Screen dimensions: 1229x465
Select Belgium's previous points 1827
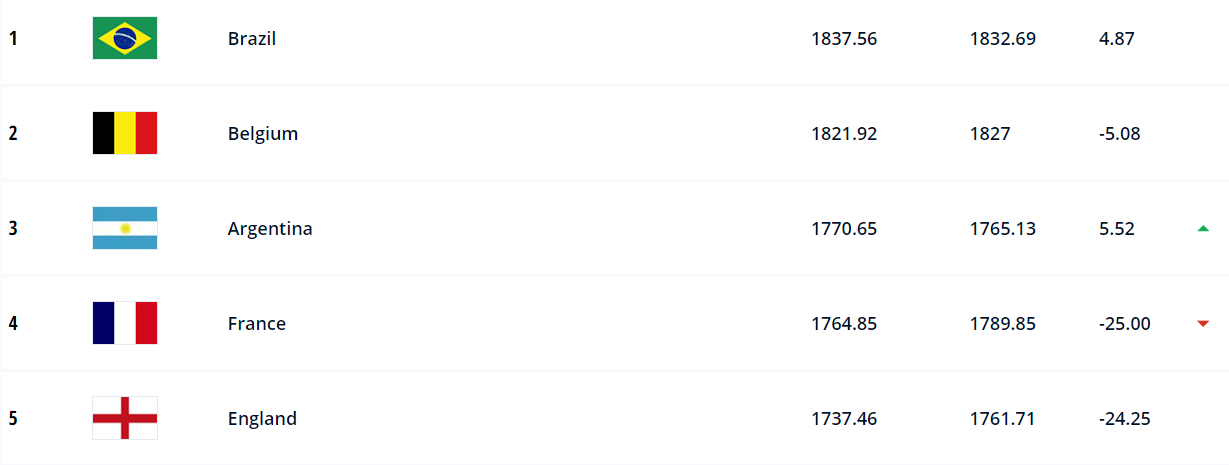pyautogui.click(x=990, y=134)
